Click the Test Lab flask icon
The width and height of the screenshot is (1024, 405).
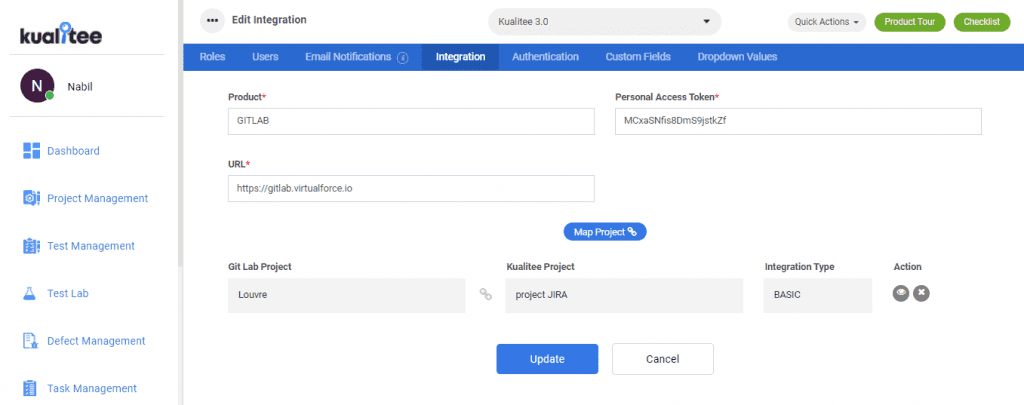(29, 294)
